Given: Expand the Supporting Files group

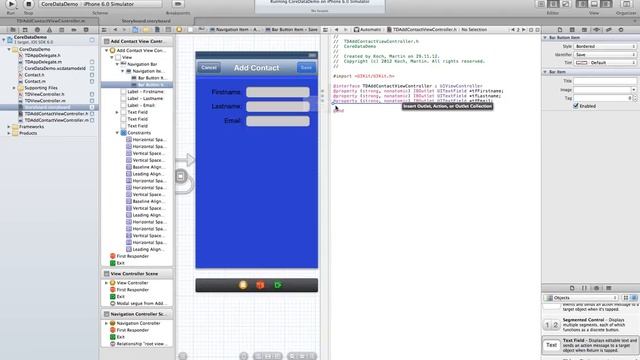Looking at the screenshot, I should click(14, 88).
